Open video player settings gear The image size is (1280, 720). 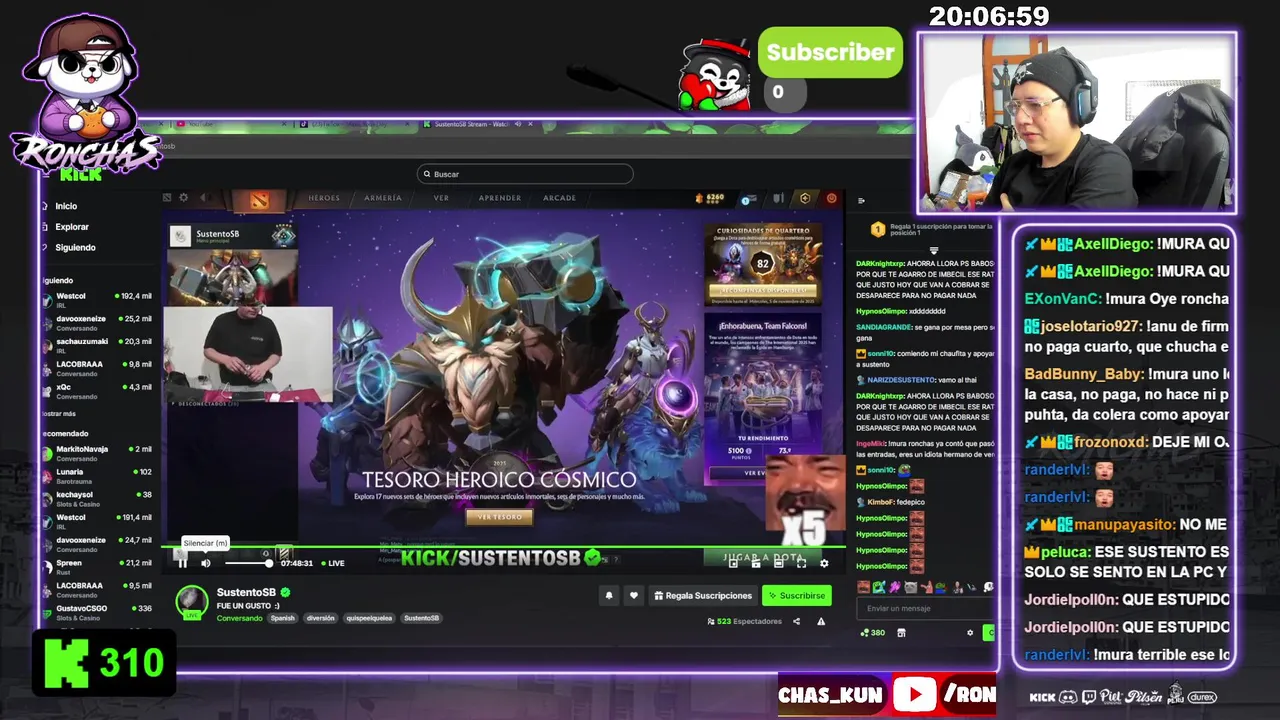pos(824,563)
